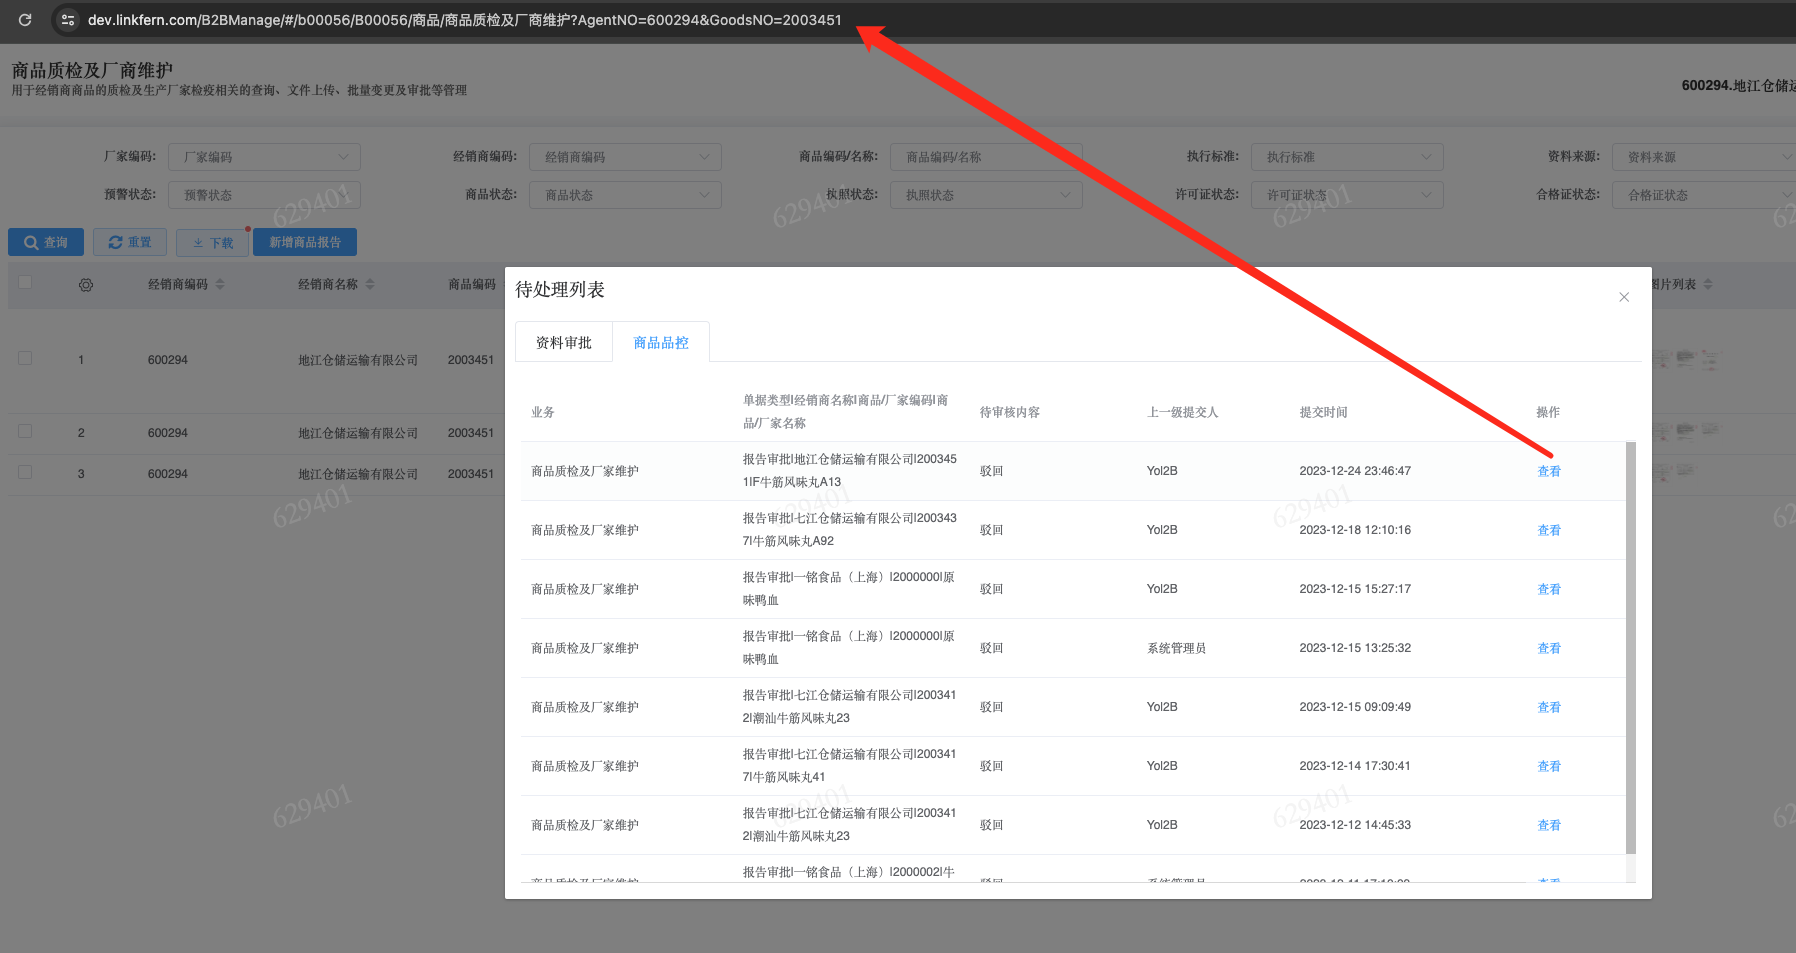Expand the 厂家编码 dropdown

(264, 157)
